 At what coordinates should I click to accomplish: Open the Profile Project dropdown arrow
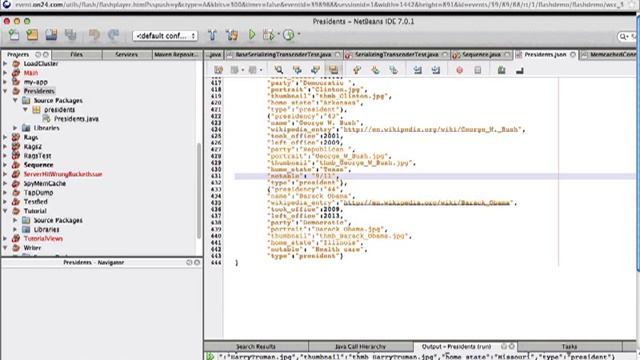tap(299, 35)
